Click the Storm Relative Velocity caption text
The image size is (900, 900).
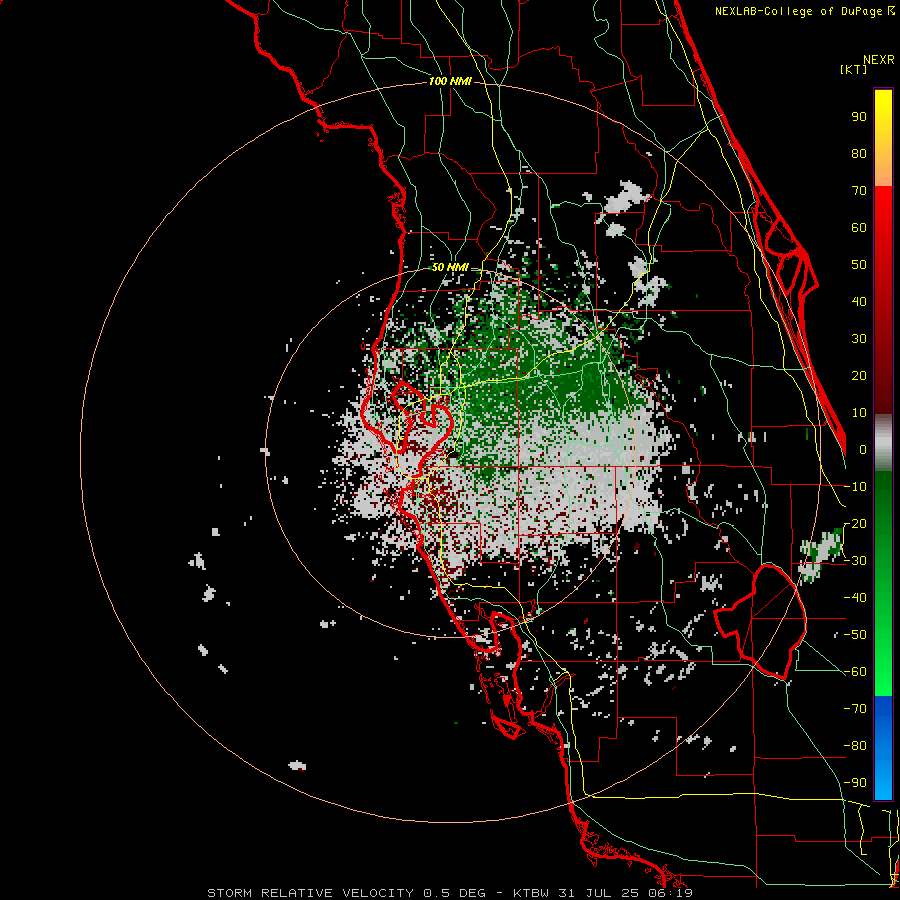[x=450, y=893]
